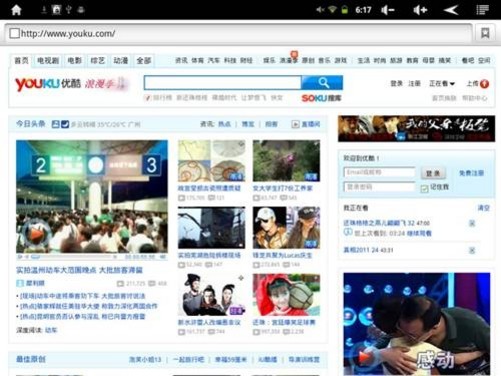Remove 还珠格格 entry from the watching list
The height and width of the screenshot is (376, 501).
[x=472, y=223]
